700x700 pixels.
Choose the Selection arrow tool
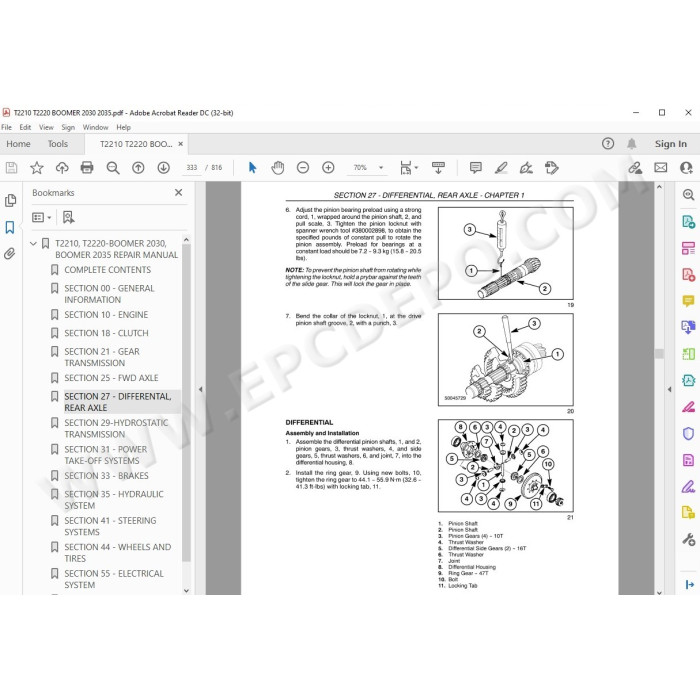[252, 168]
